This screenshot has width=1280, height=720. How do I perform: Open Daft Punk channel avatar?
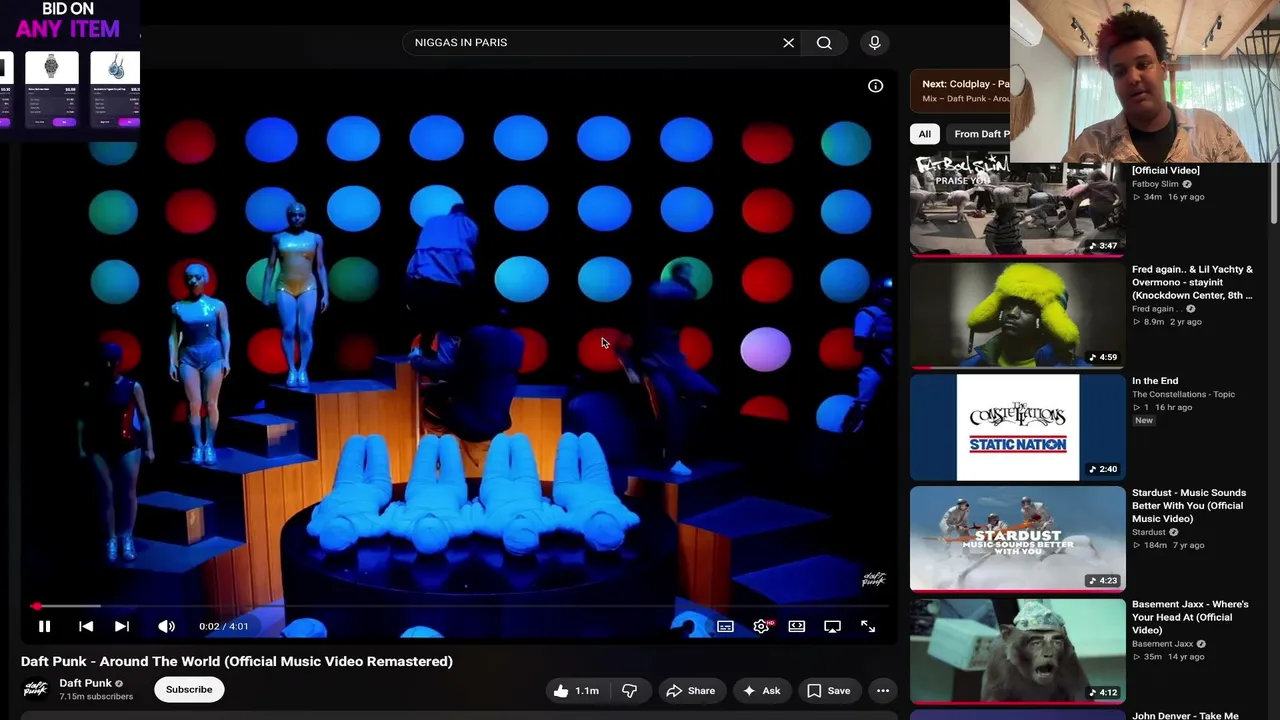(36, 689)
